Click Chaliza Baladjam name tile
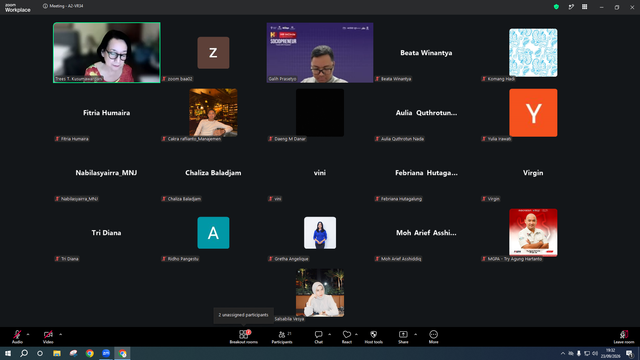 (x=213, y=173)
